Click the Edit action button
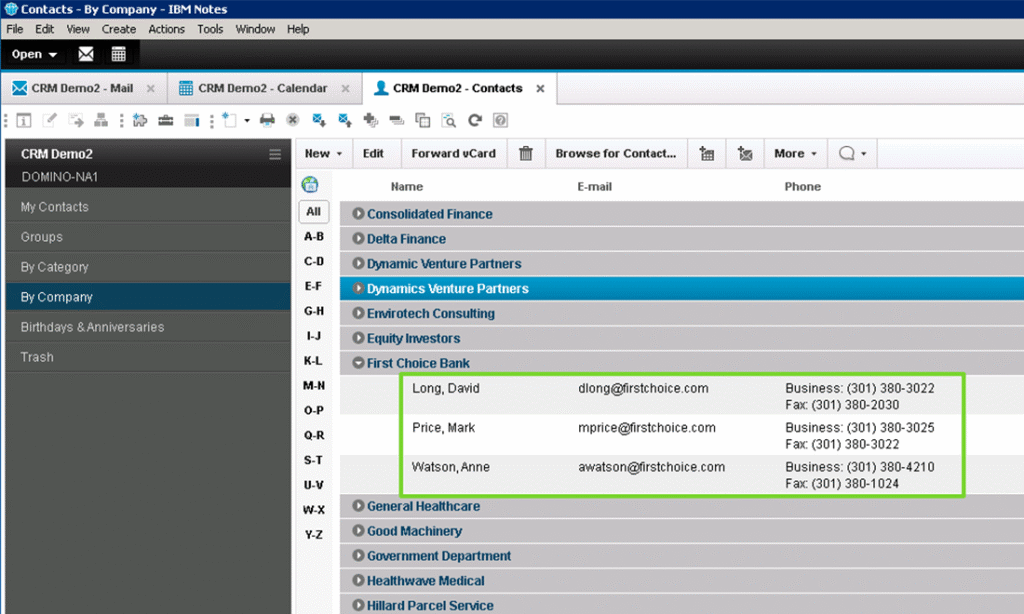 [373, 154]
